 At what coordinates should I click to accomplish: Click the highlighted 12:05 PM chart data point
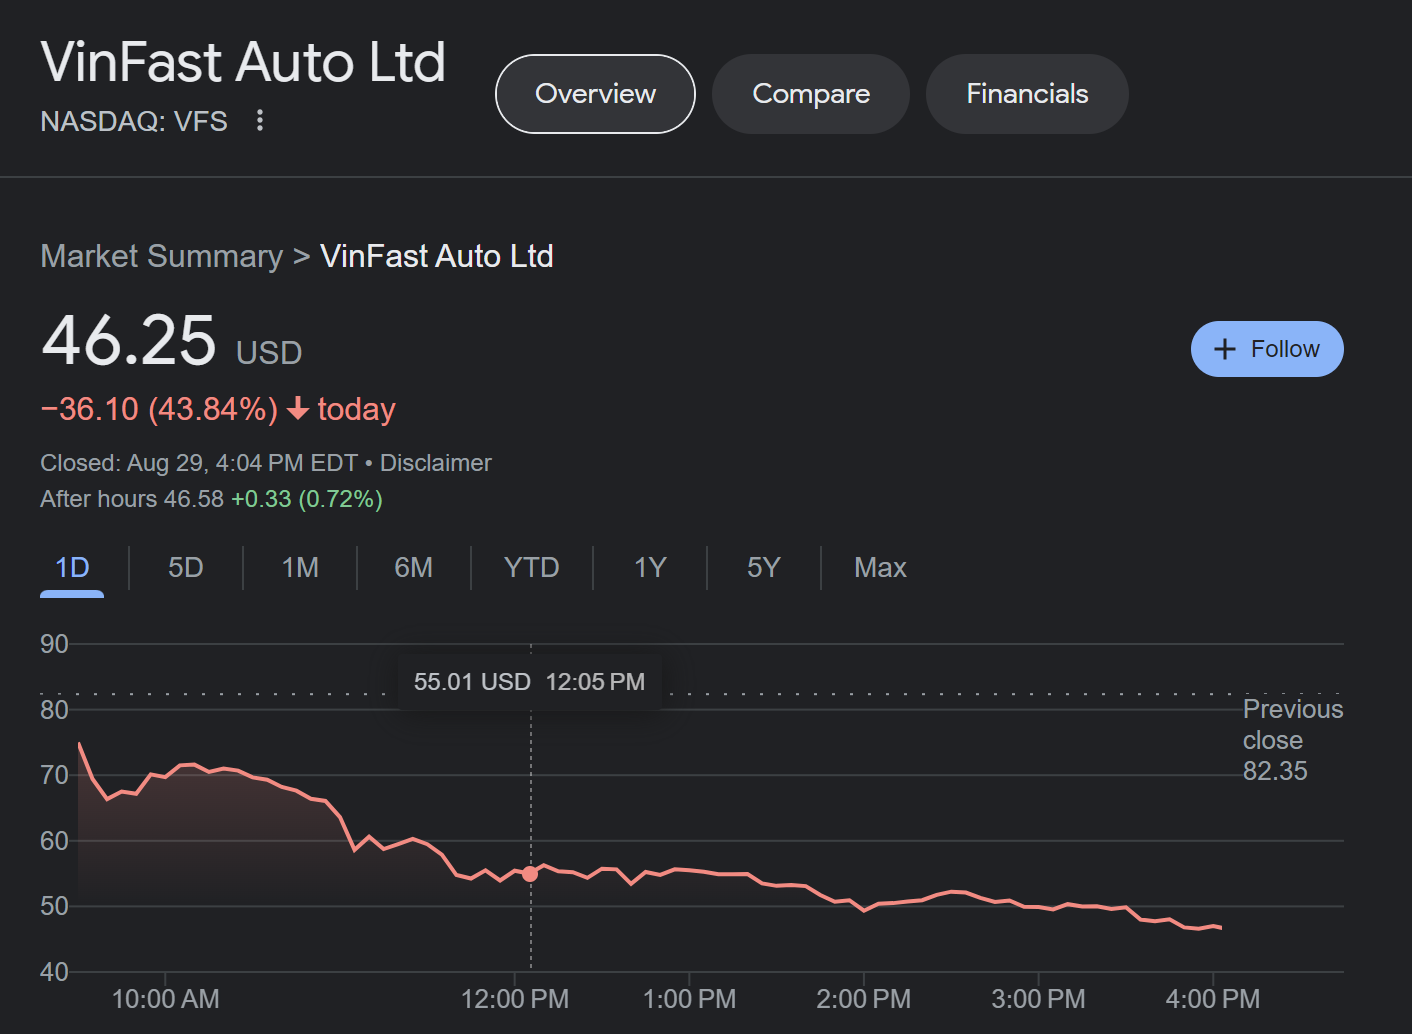pyautogui.click(x=530, y=874)
